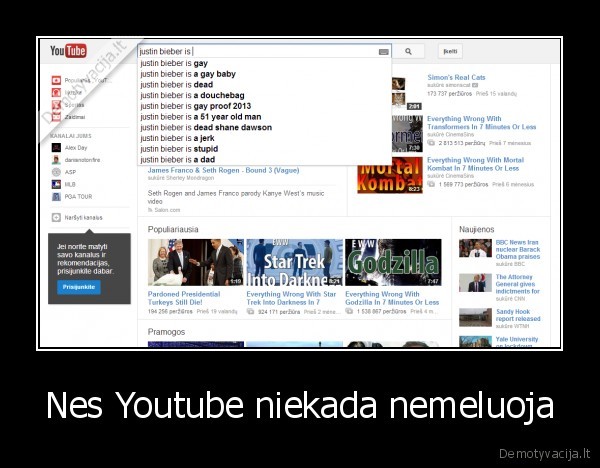Click the "sukūrė simonscat" uploader name
Viewport: 600px width, 468px height.
(449, 85)
